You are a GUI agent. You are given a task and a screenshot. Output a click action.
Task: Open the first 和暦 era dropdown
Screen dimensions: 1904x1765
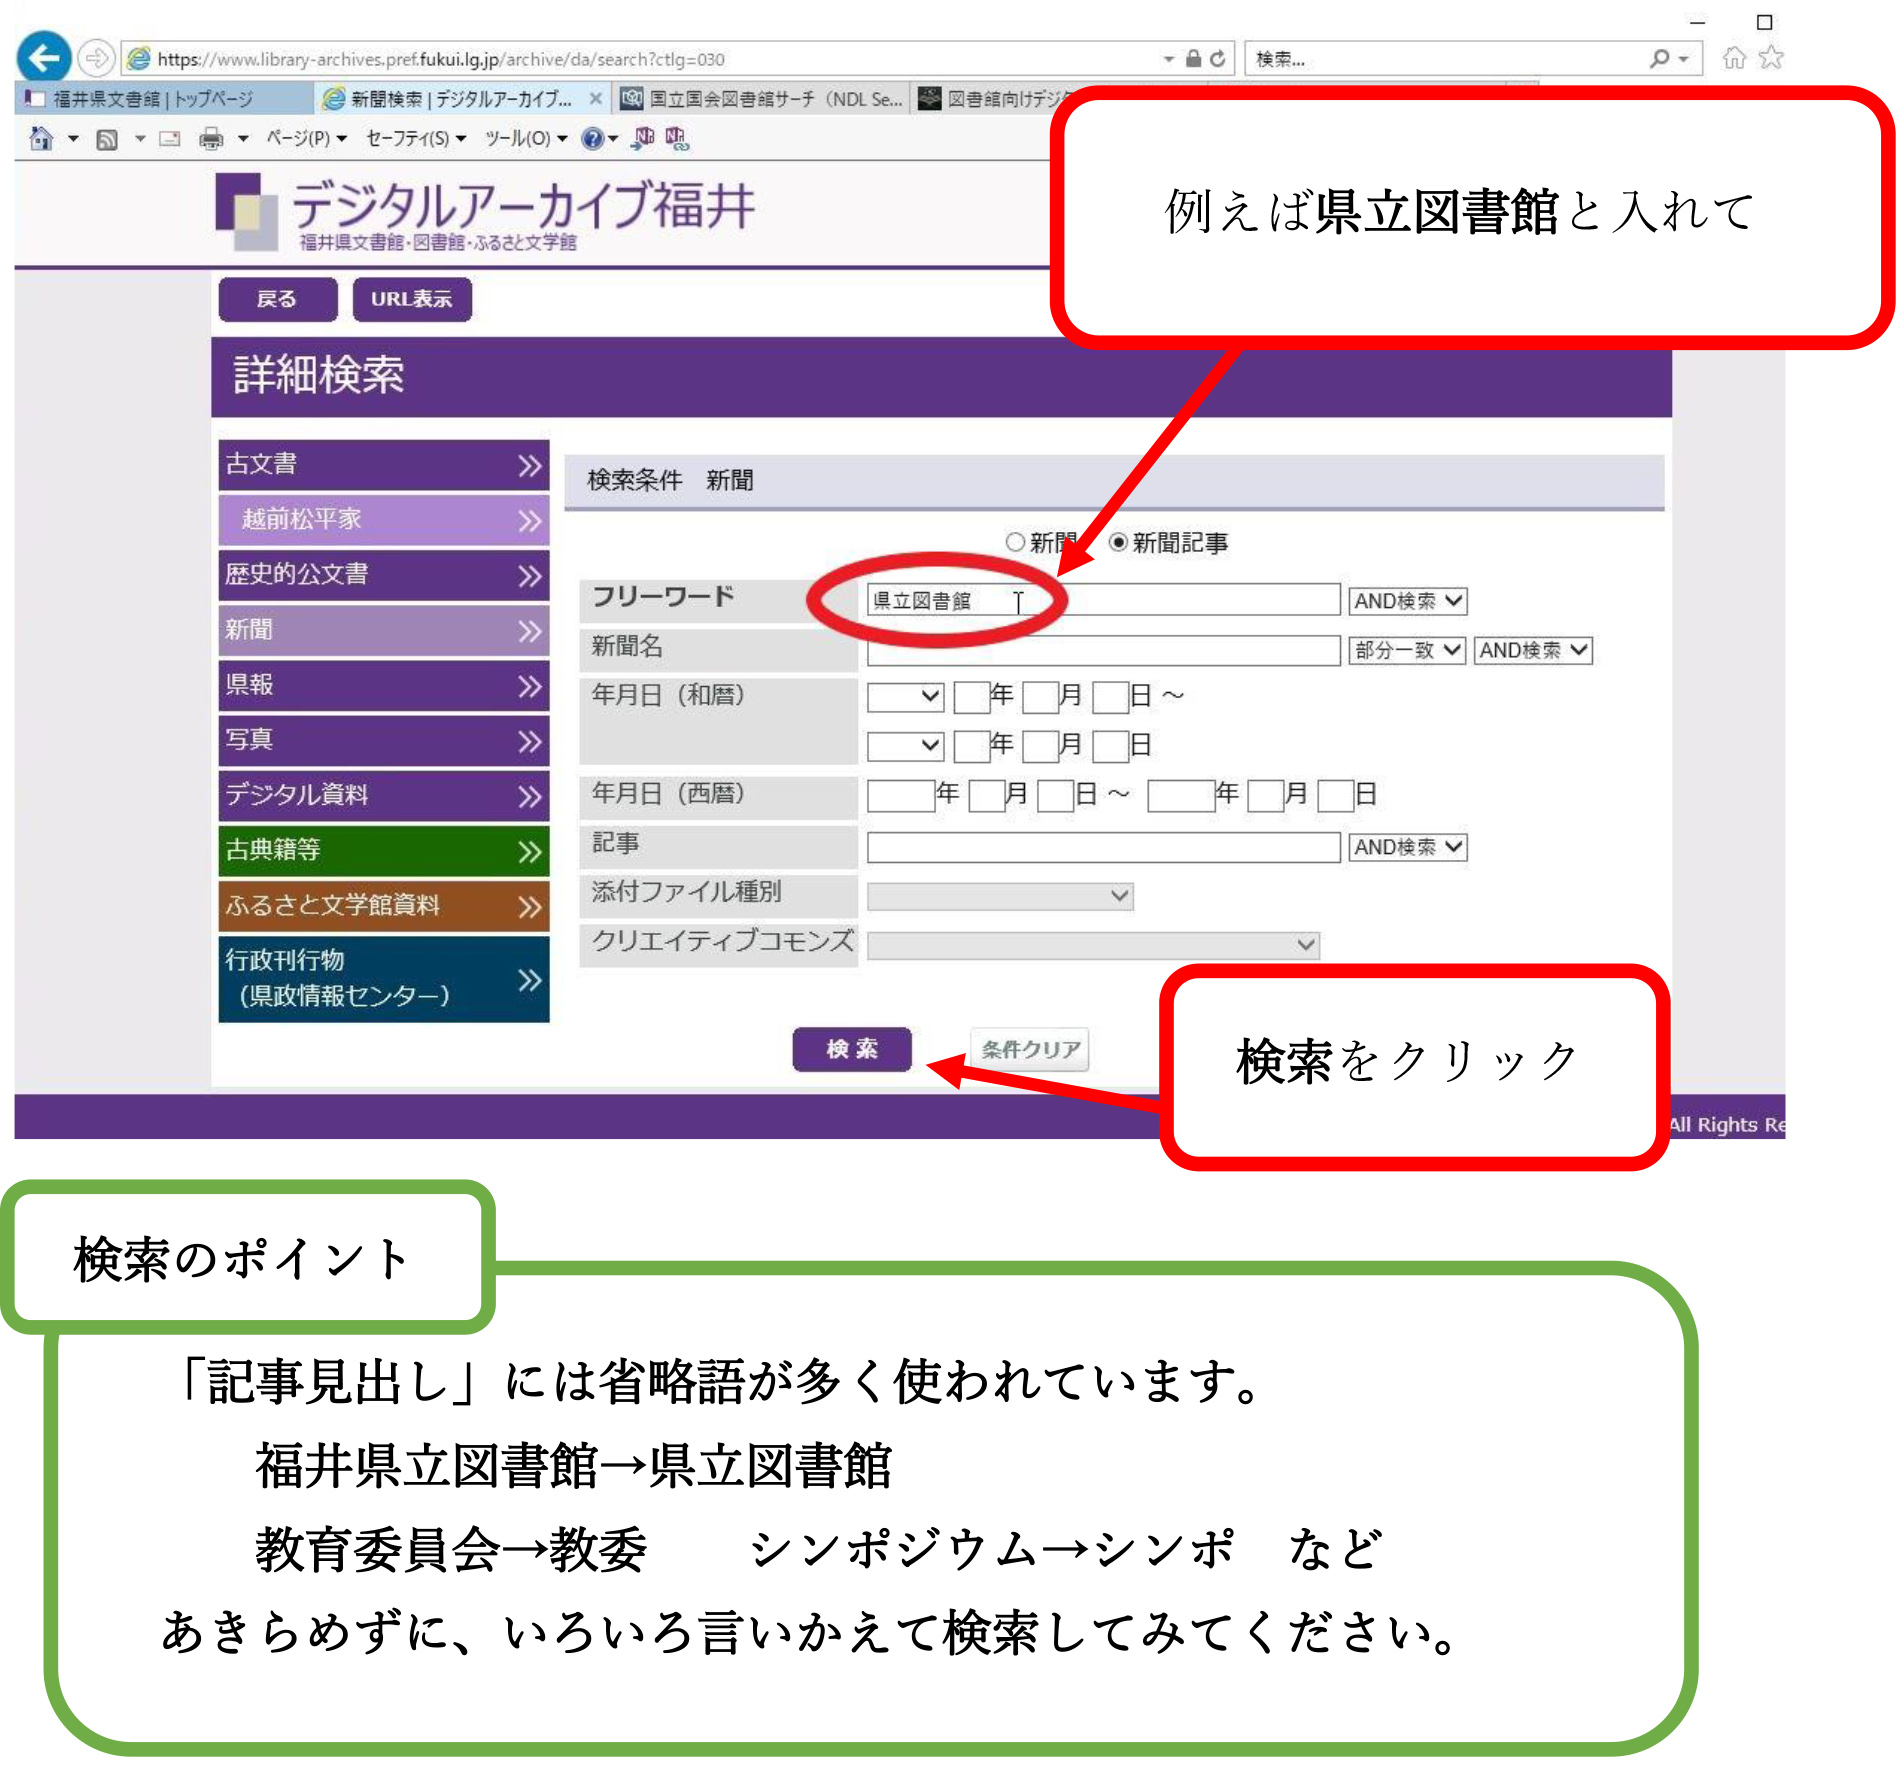(x=905, y=696)
